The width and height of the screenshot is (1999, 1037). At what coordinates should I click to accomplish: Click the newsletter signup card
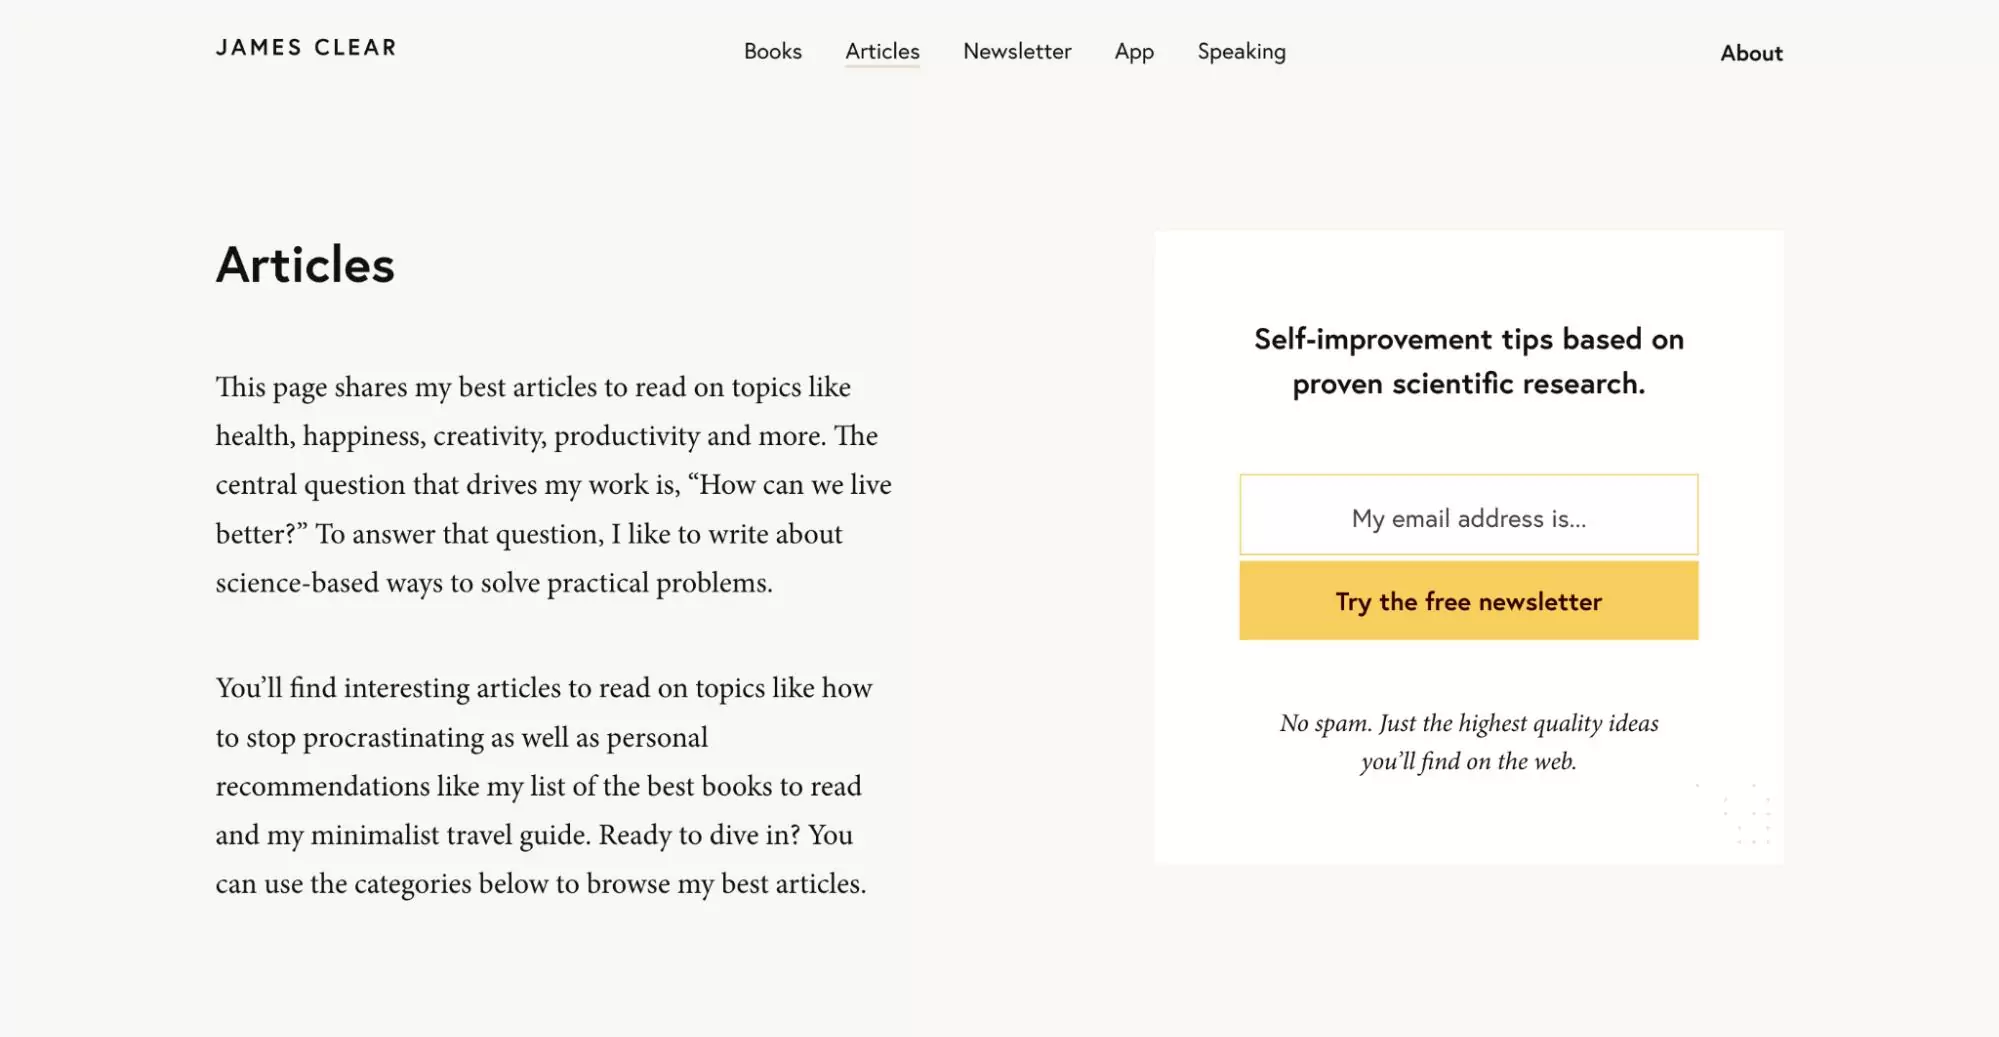coord(1469,545)
